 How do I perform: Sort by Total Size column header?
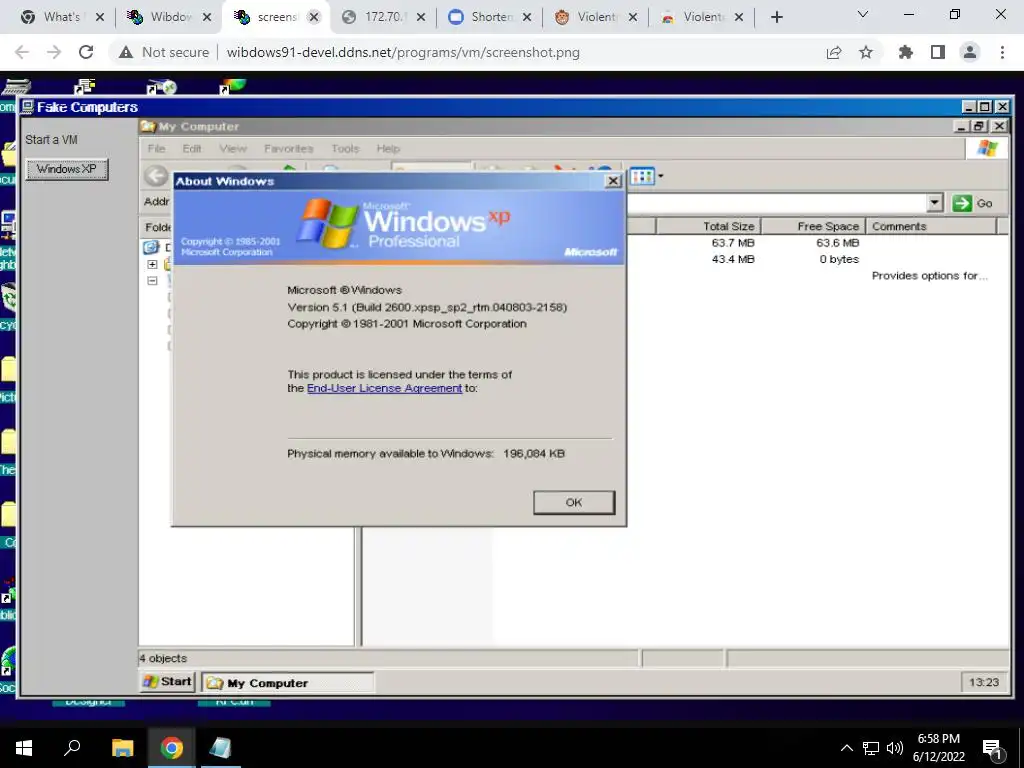point(708,226)
